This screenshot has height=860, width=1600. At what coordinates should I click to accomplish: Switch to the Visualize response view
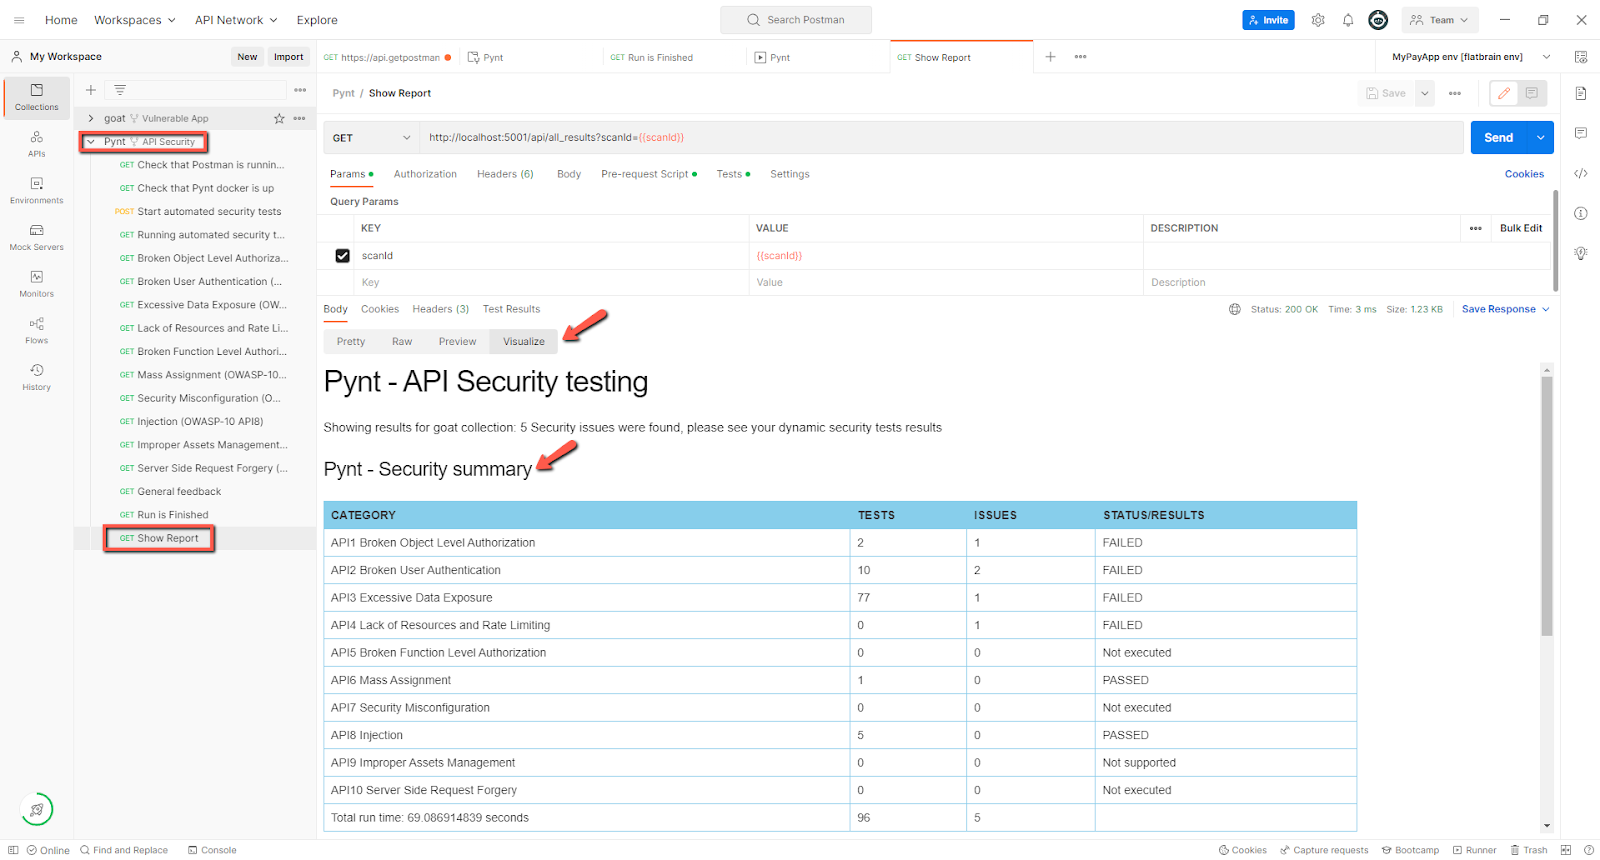(x=524, y=342)
